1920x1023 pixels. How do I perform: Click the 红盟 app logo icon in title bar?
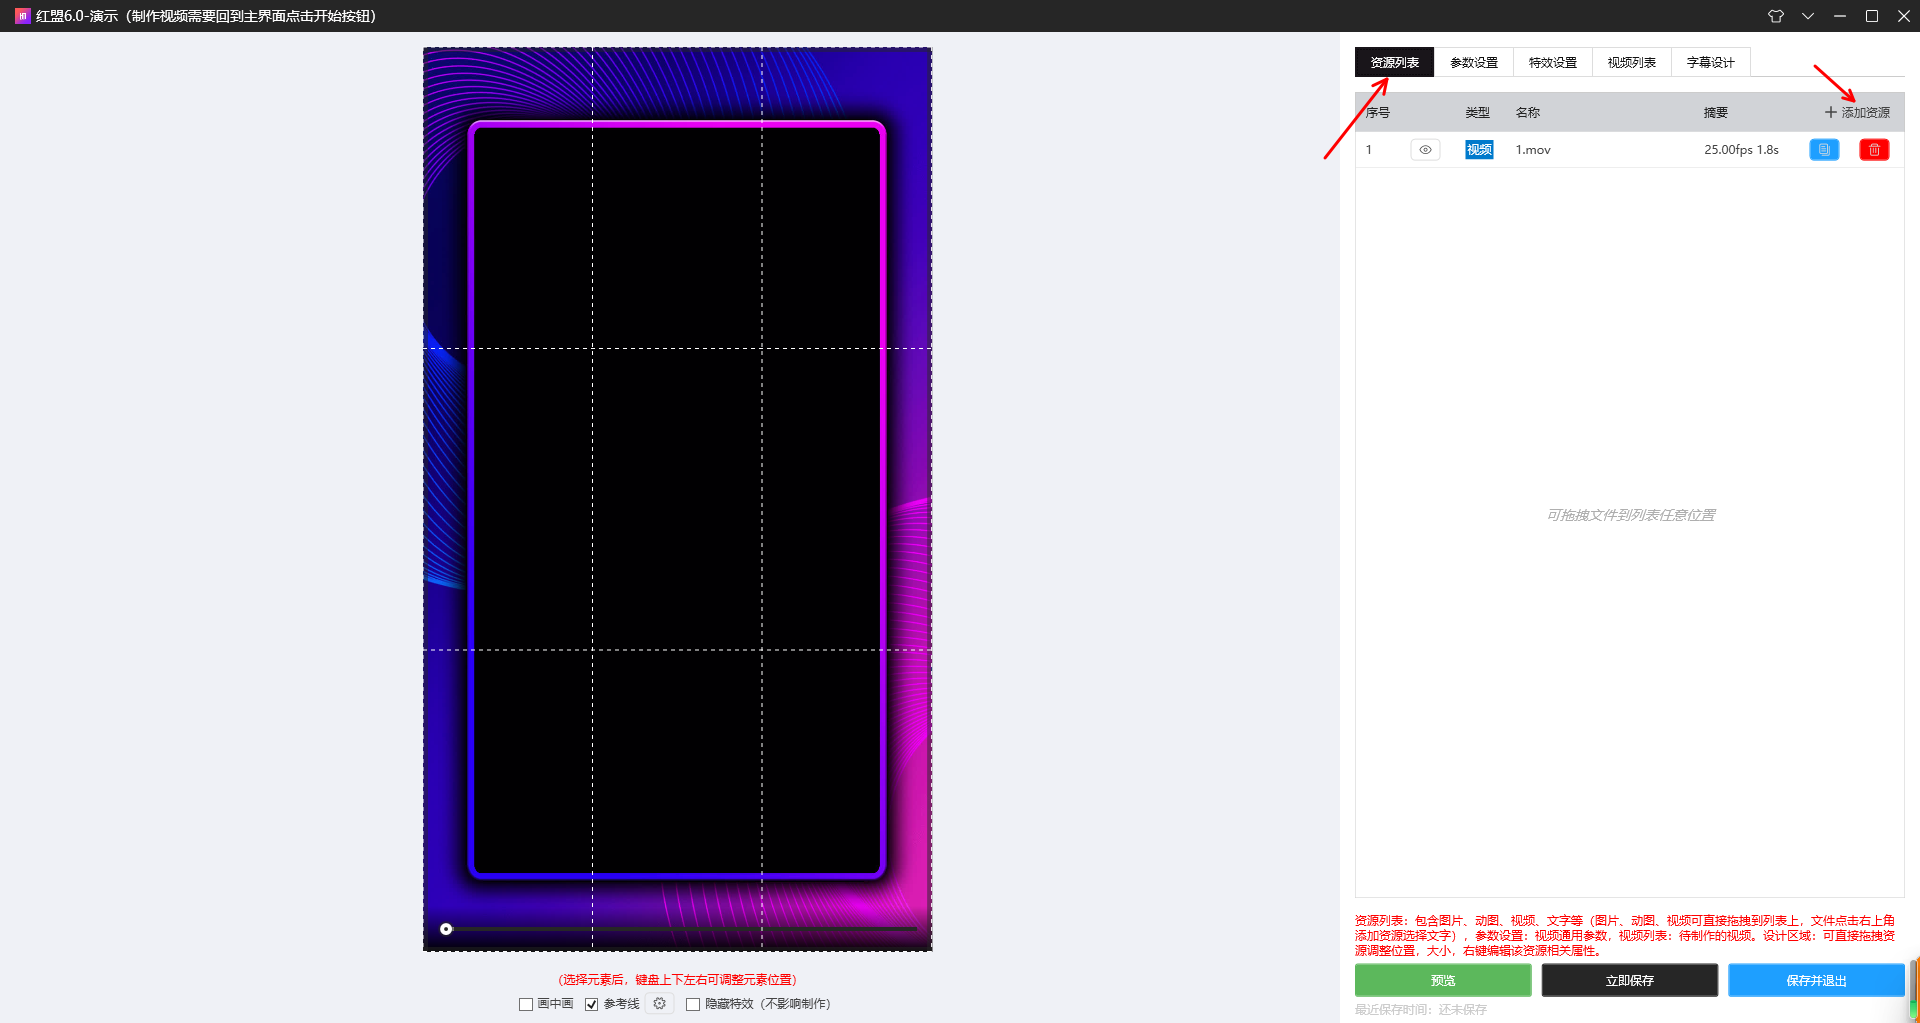click(22, 16)
